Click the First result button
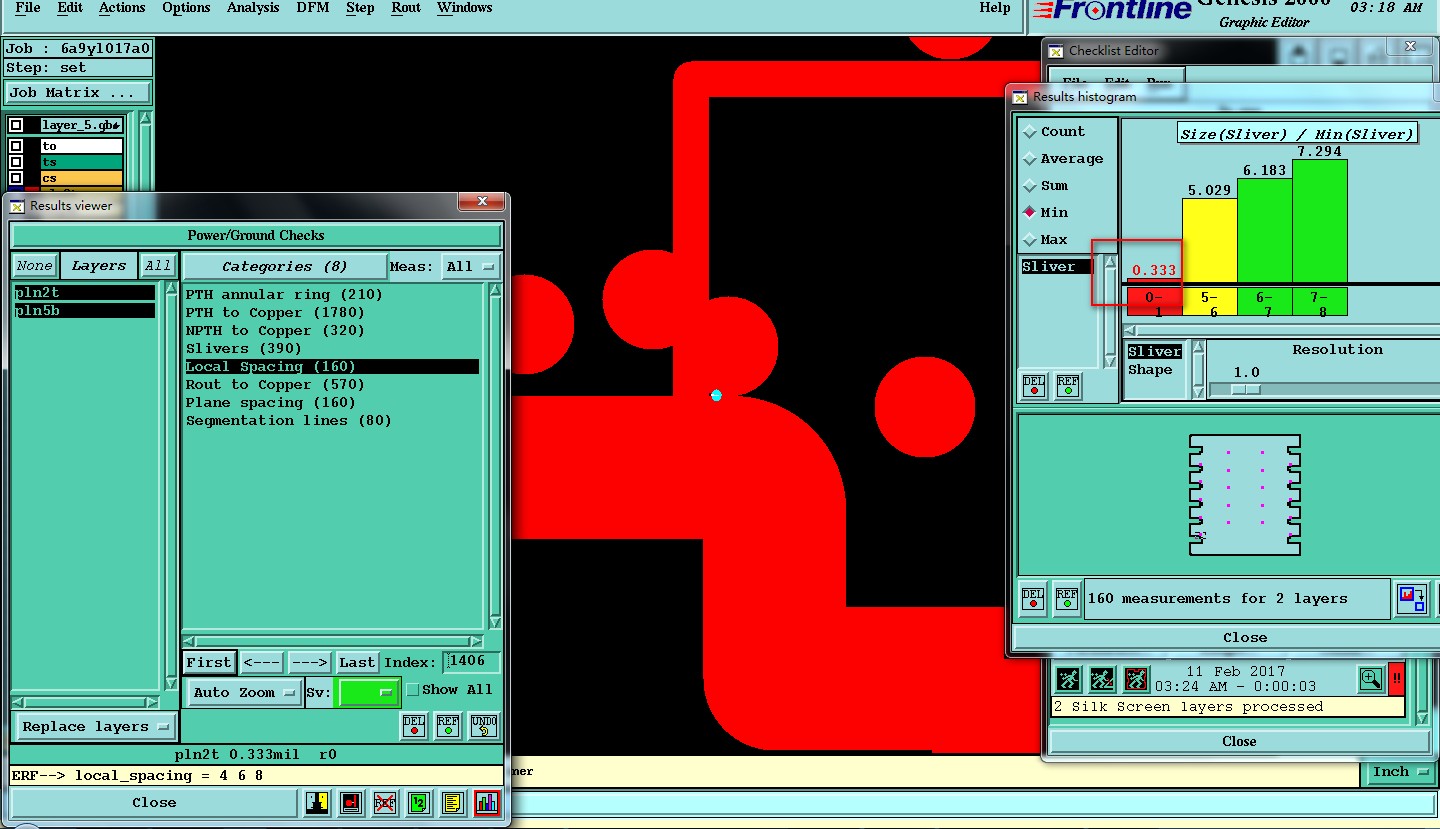The width and height of the screenshot is (1440, 829). [209, 662]
